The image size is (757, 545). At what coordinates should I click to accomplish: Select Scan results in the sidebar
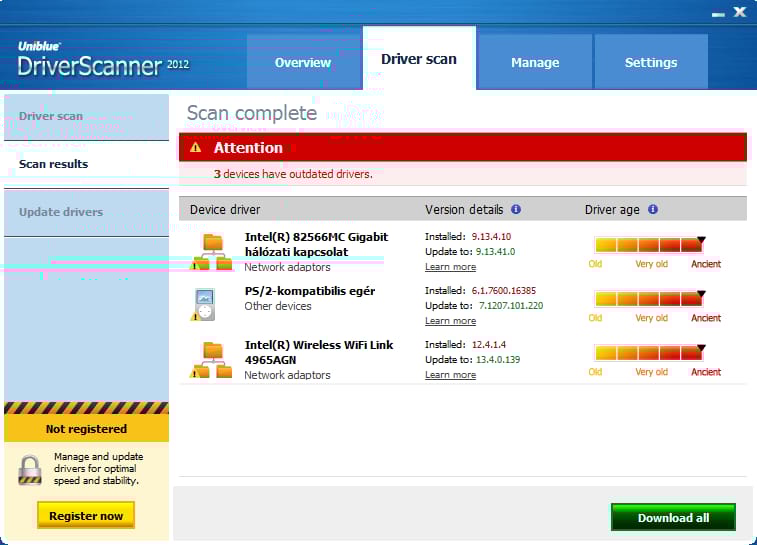86,164
